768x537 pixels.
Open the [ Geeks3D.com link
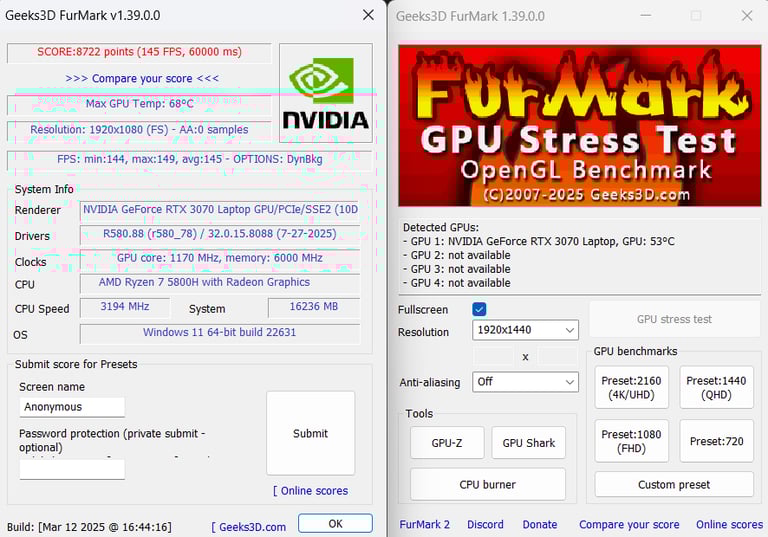(x=248, y=527)
